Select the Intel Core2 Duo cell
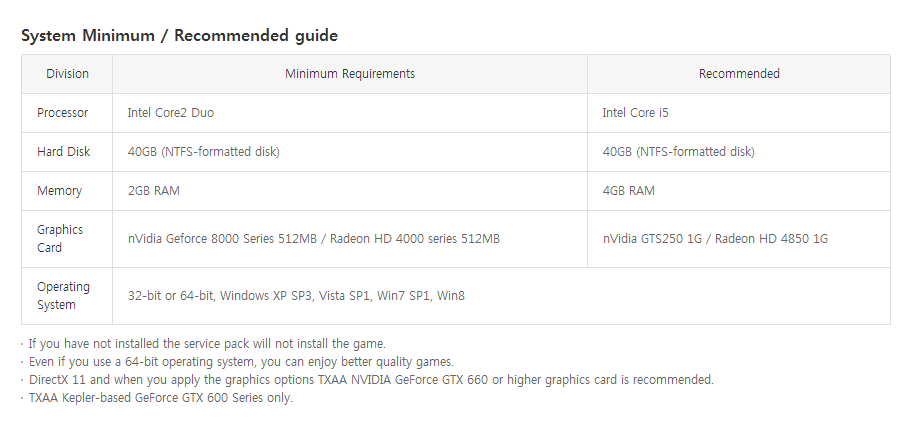The image size is (921, 421). (170, 113)
